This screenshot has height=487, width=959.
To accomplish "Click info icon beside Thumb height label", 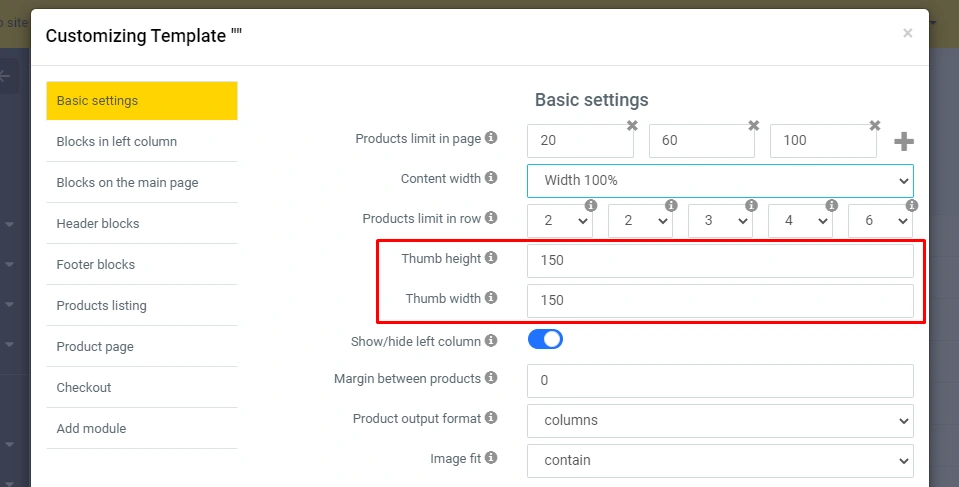I will [491, 258].
